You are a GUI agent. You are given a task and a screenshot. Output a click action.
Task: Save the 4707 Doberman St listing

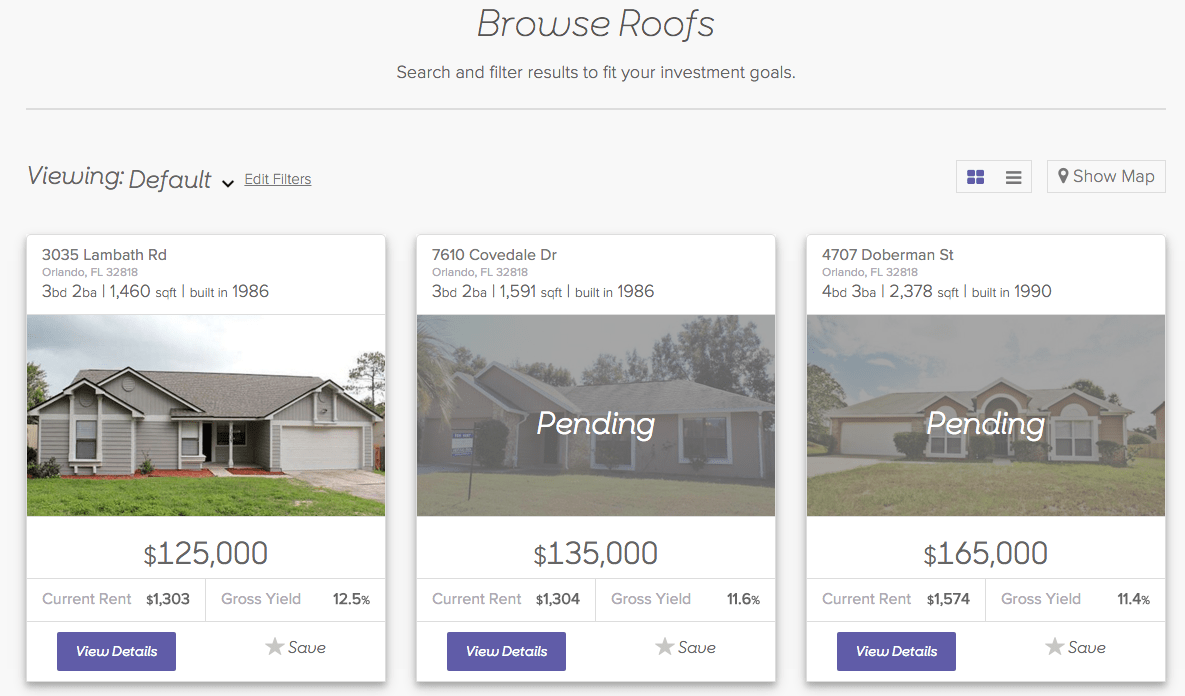[x=1076, y=648]
